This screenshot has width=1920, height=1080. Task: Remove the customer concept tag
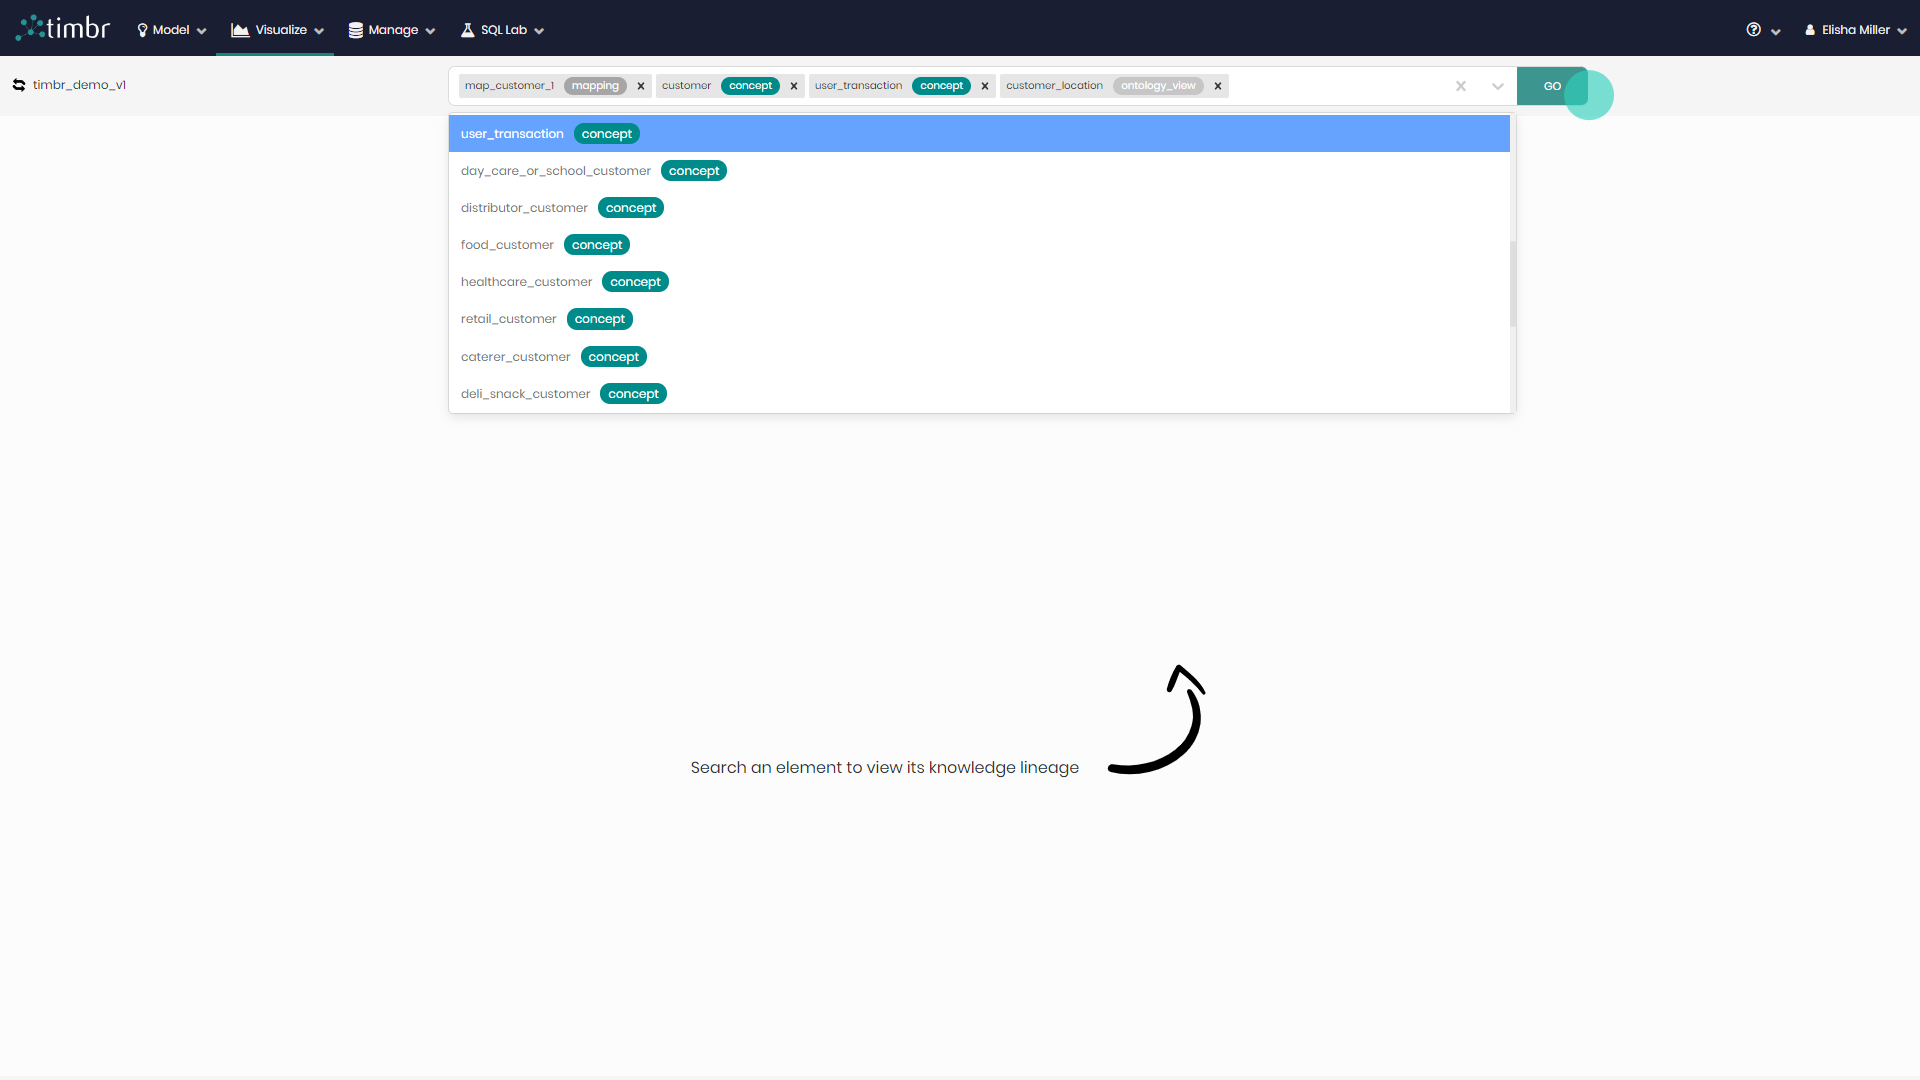pyautogui.click(x=793, y=86)
